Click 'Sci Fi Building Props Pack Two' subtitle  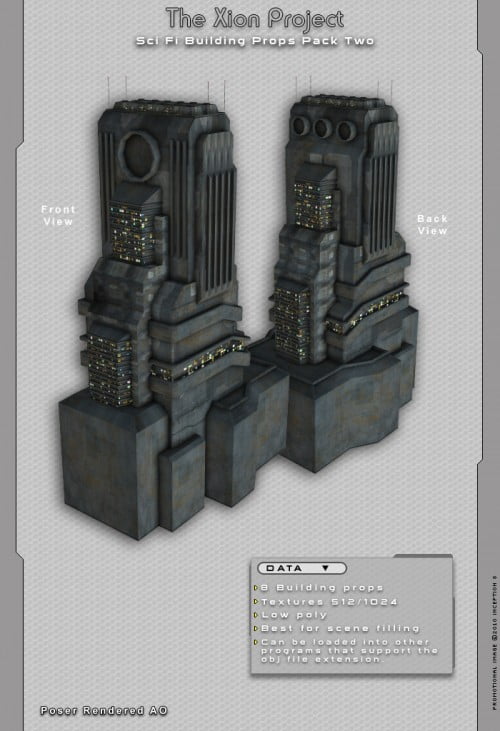[x=255, y=41]
